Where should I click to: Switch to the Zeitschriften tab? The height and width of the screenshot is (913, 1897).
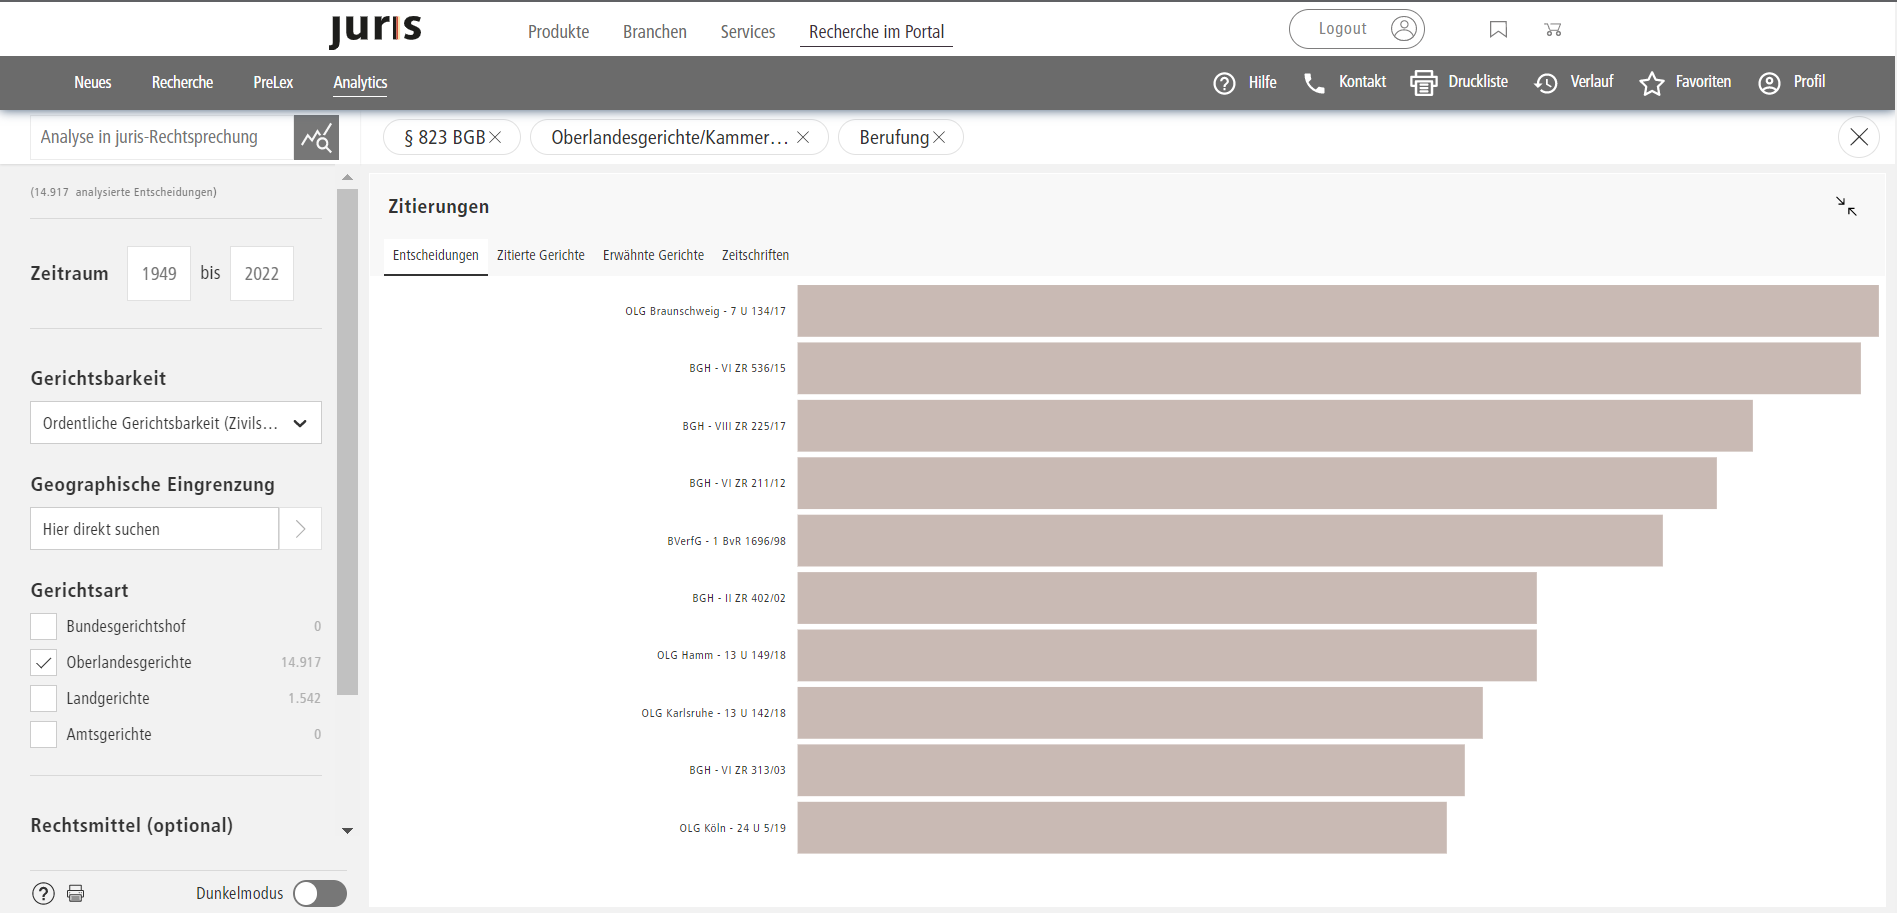755,255
